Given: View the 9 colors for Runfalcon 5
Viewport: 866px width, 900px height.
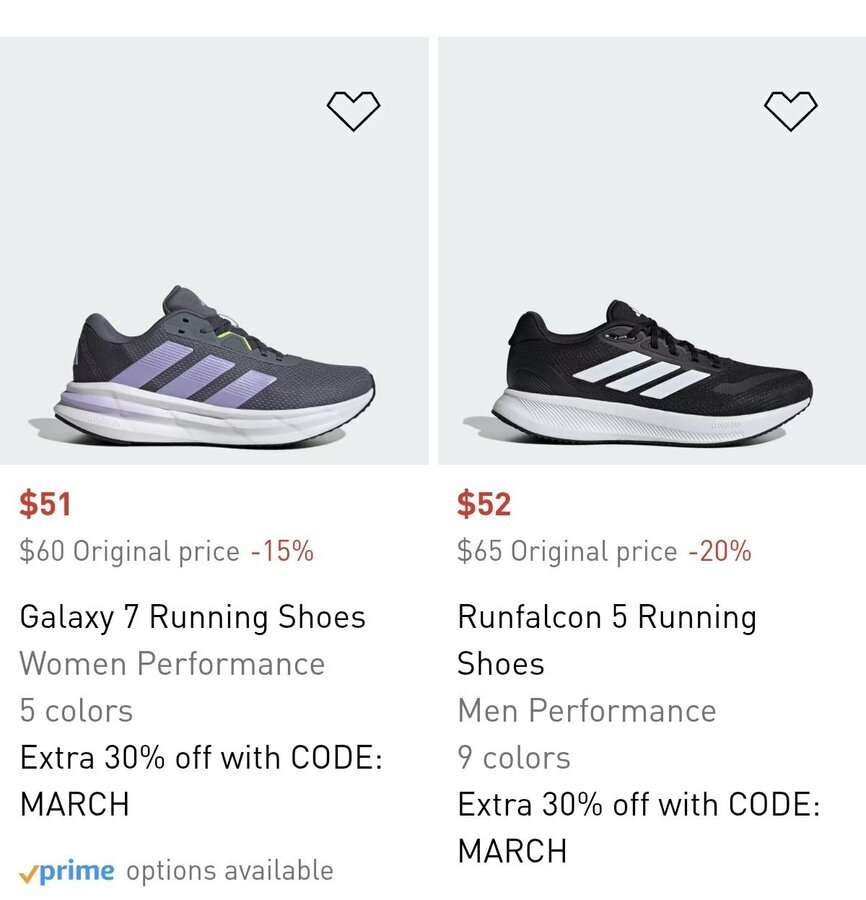Looking at the screenshot, I should [514, 758].
